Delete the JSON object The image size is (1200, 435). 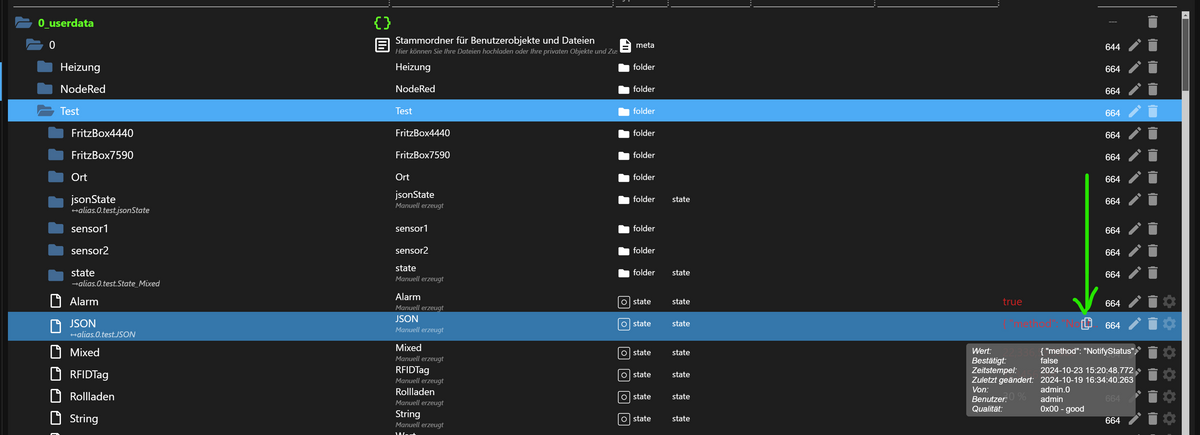(x=1152, y=324)
